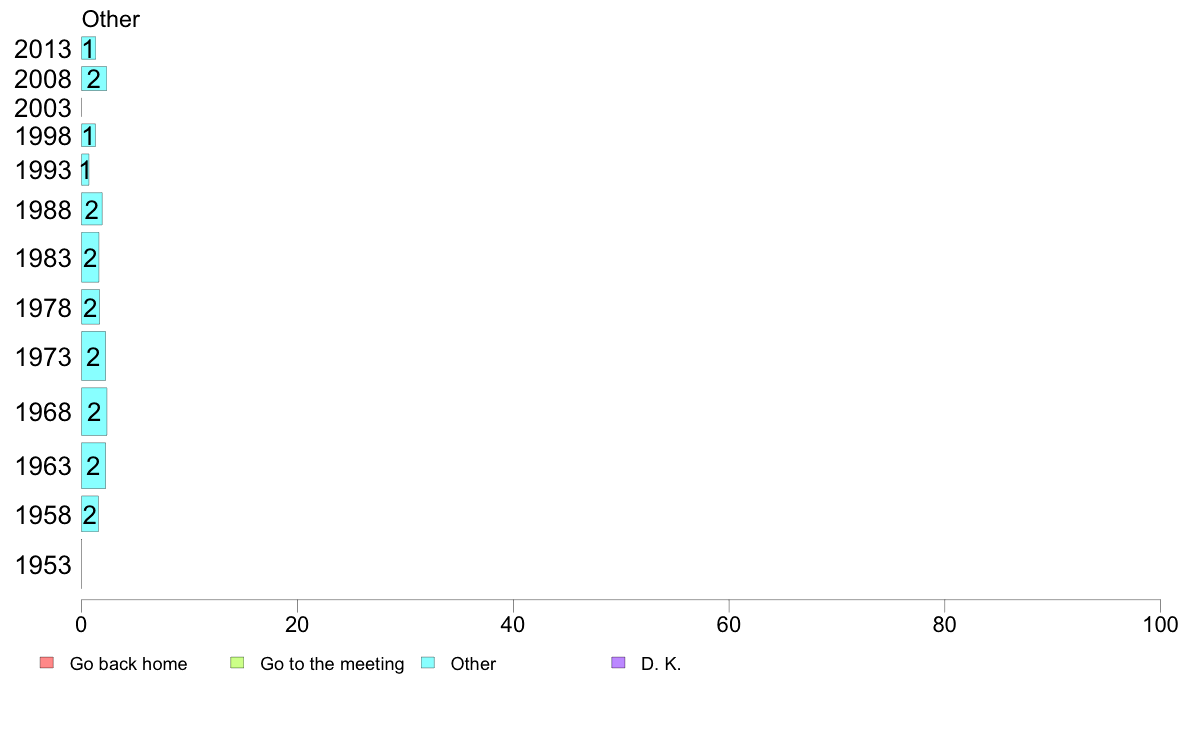Image resolution: width=1188 pixels, height=736 pixels.
Task: Select the Other column heading above the bars
Action: [111, 19]
